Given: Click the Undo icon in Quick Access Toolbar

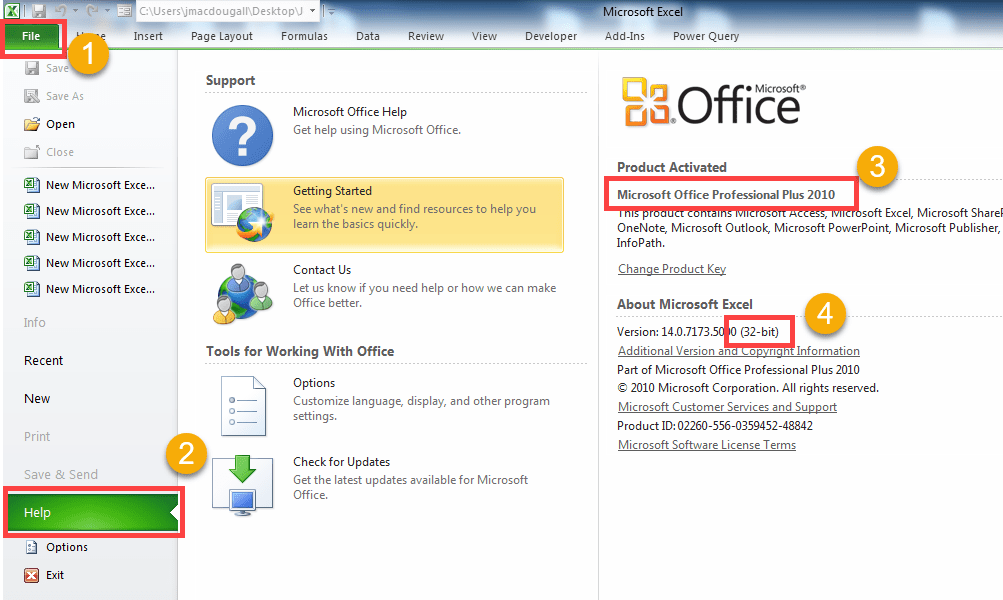Looking at the screenshot, I should click(61, 11).
